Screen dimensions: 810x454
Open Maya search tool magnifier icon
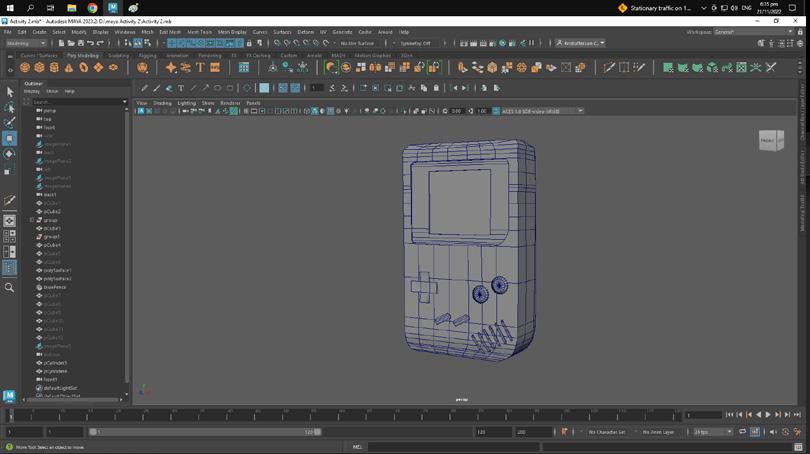[x=9, y=287]
